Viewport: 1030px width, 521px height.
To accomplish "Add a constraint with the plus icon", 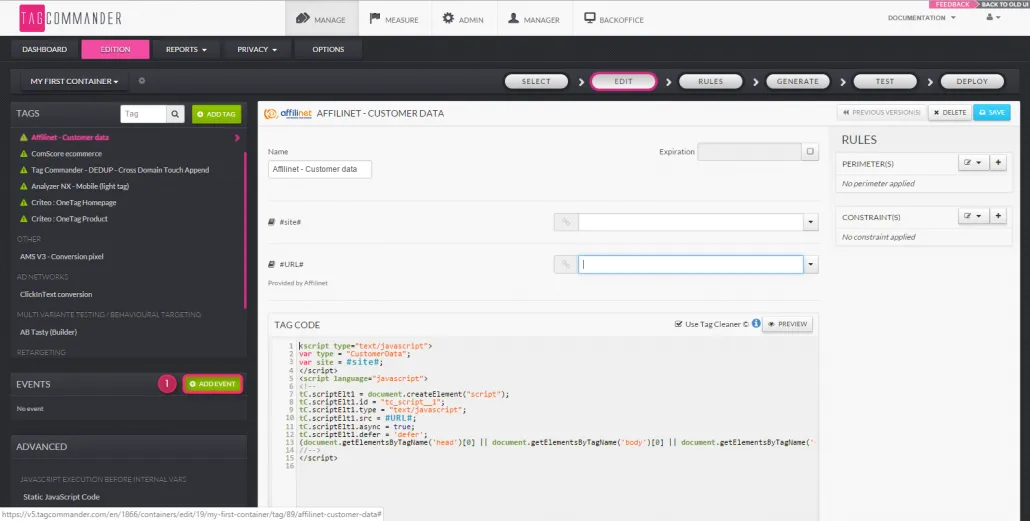I will pos(998,216).
